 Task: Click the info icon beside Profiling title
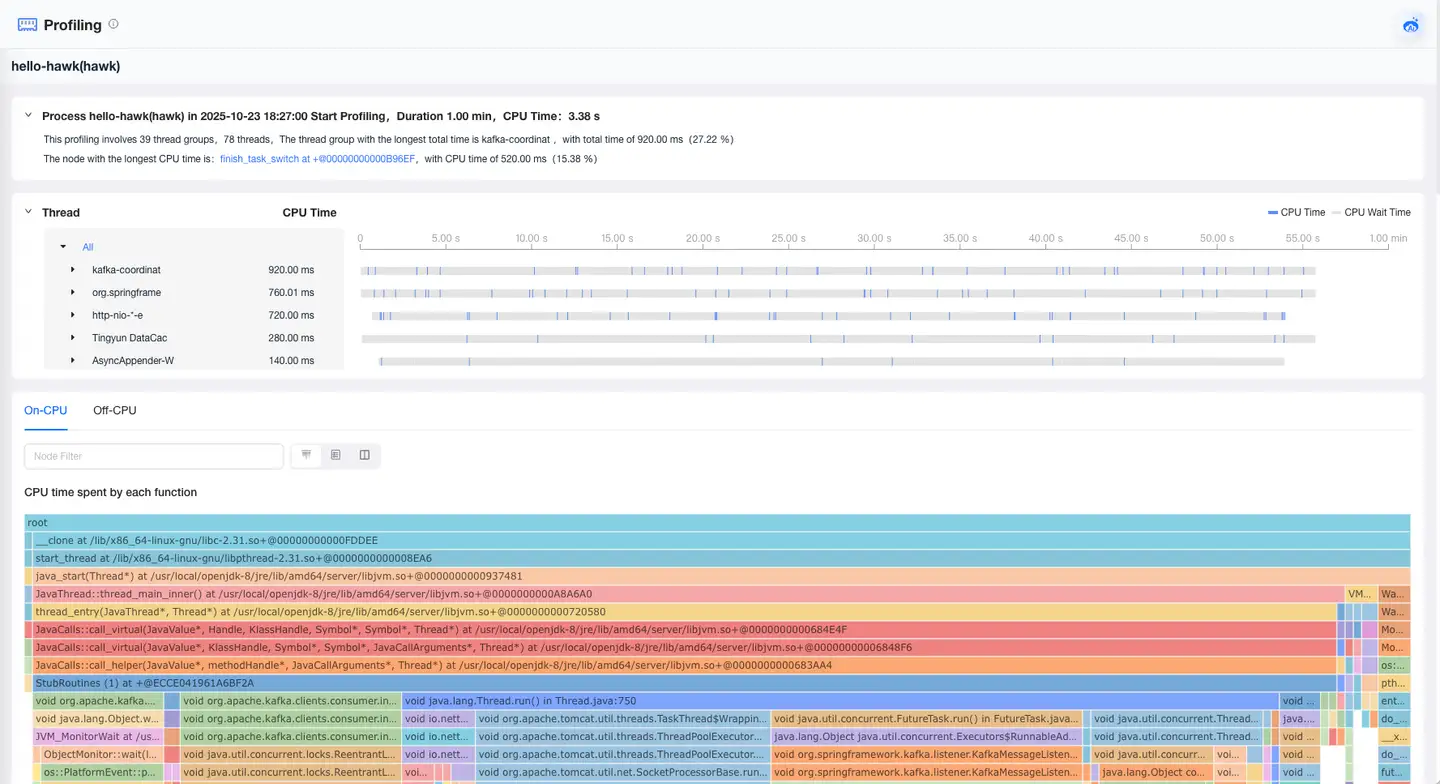[x=113, y=24]
